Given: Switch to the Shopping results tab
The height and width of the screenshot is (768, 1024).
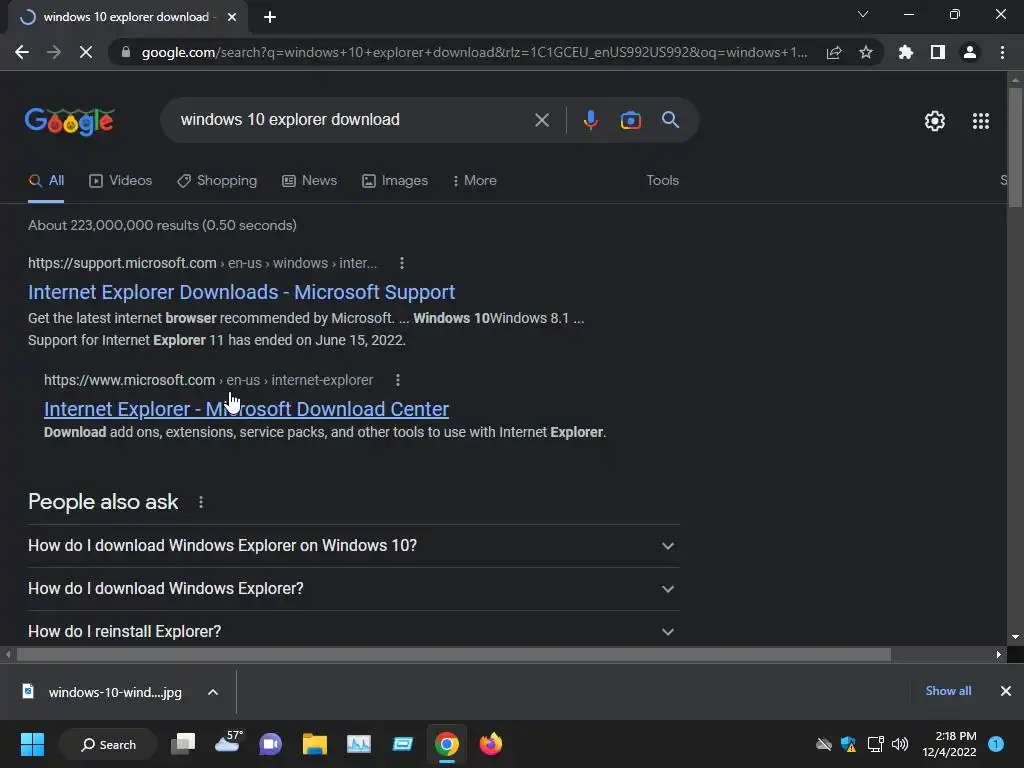Looking at the screenshot, I should point(217,181).
